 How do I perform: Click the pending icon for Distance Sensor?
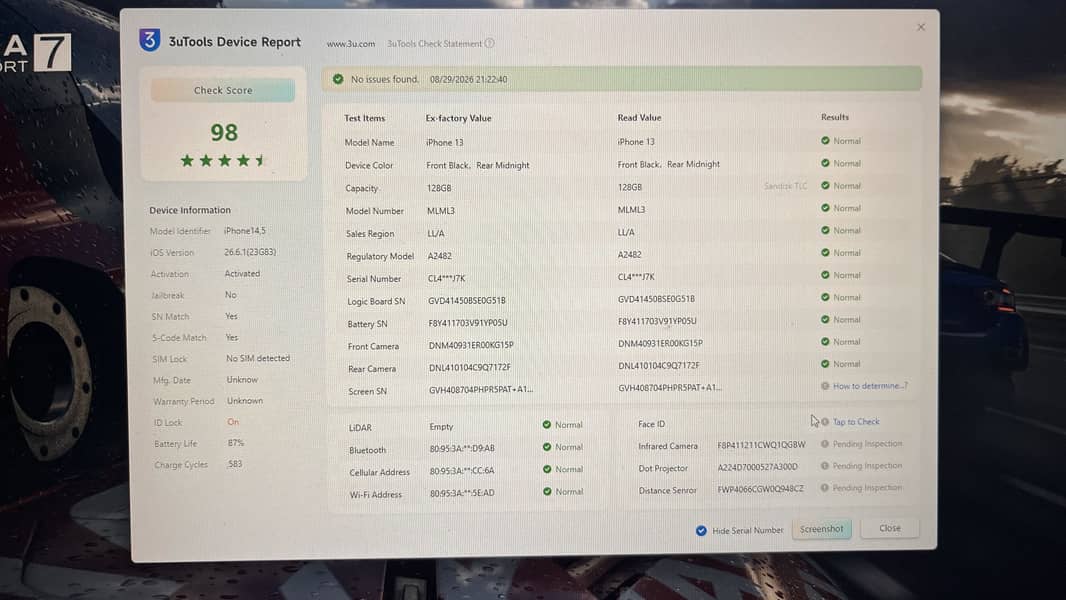825,488
